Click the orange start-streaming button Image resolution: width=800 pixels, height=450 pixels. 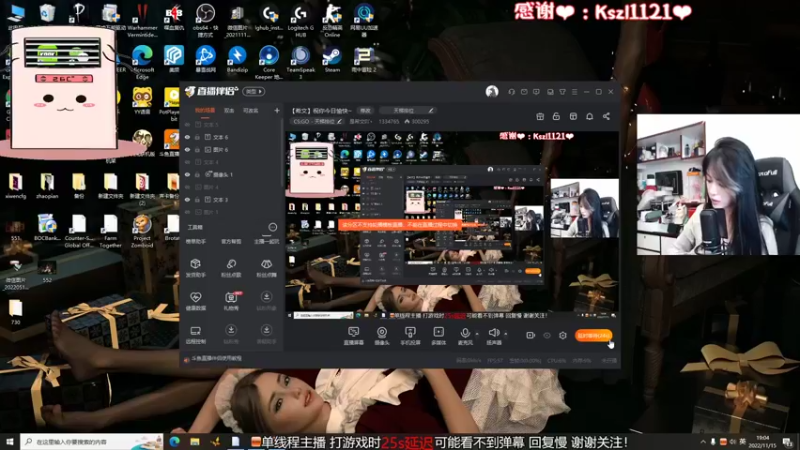point(593,335)
